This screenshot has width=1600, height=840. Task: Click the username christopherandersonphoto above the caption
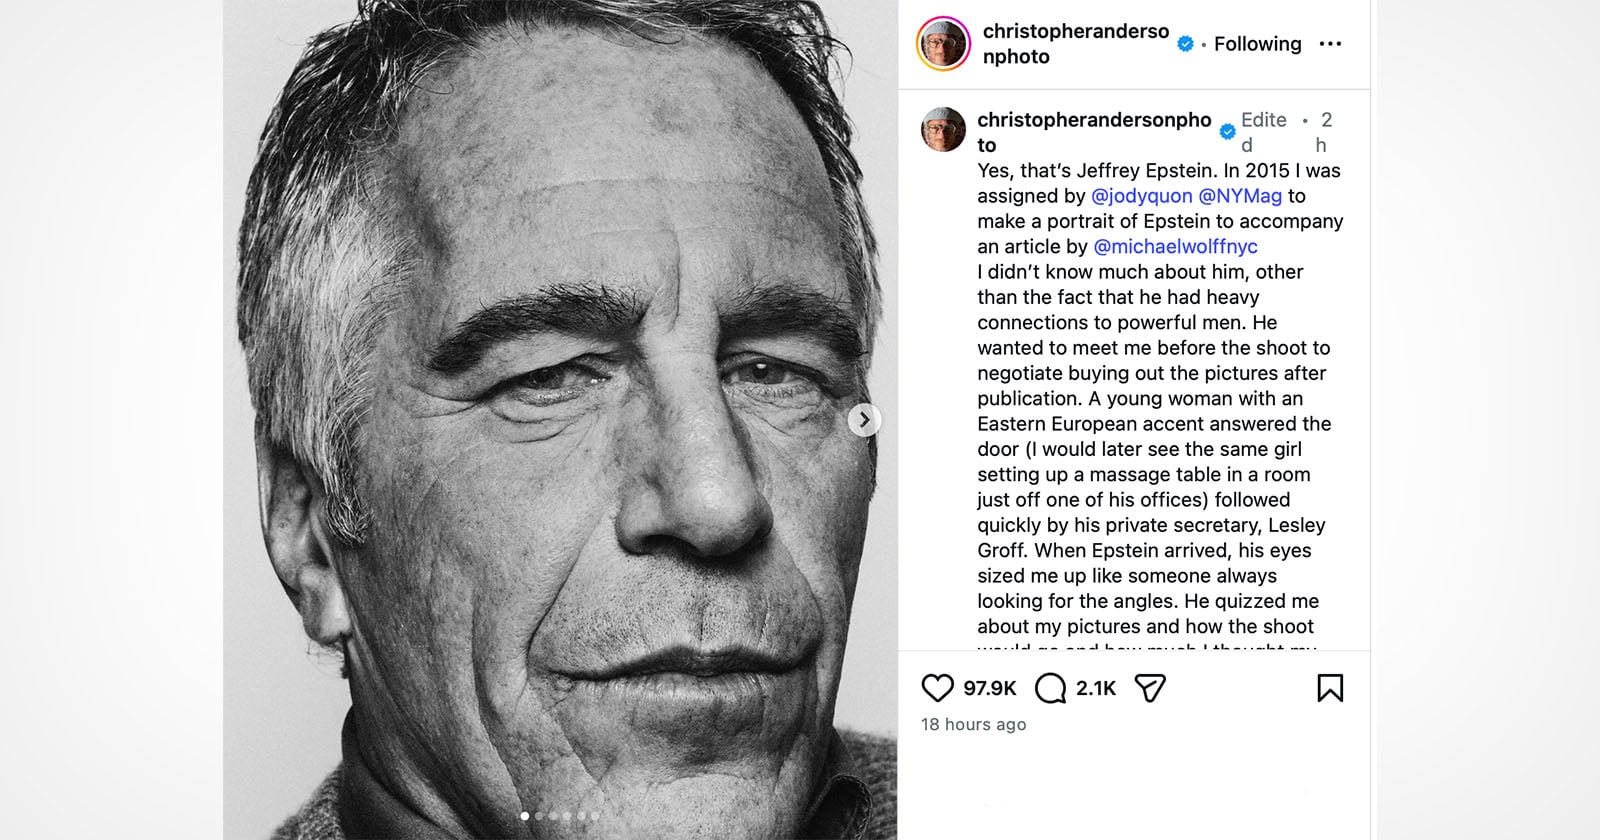pos(1095,120)
